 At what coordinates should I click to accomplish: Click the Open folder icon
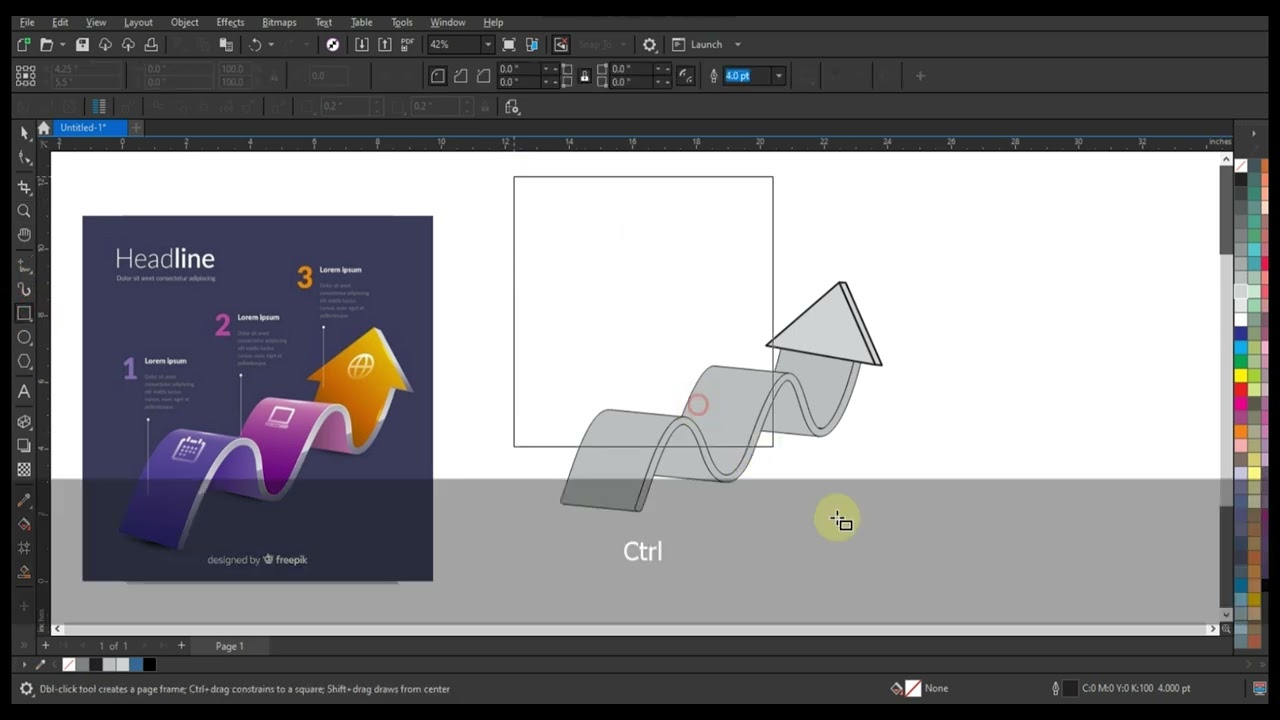[46, 44]
